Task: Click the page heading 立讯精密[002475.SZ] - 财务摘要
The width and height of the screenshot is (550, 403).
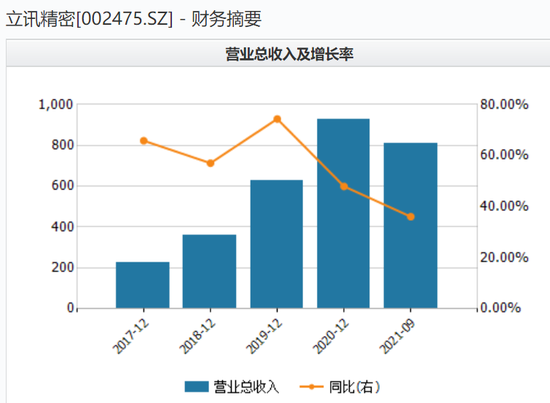Action: (134, 19)
